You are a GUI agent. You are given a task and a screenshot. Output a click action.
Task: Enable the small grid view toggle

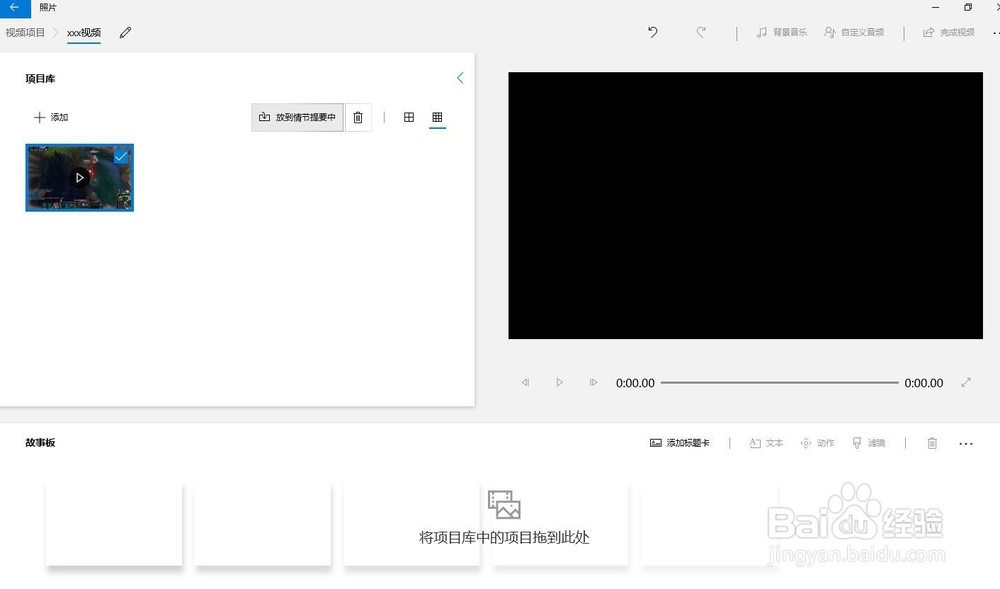click(x=437, y=117)
